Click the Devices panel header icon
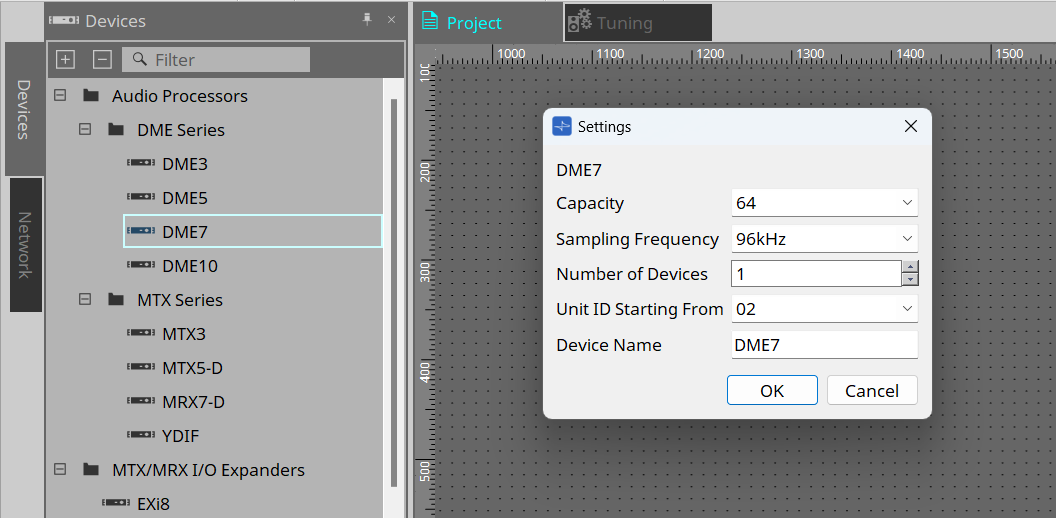The height and width of the screenshot is (518, 1056). pos(66,21)
